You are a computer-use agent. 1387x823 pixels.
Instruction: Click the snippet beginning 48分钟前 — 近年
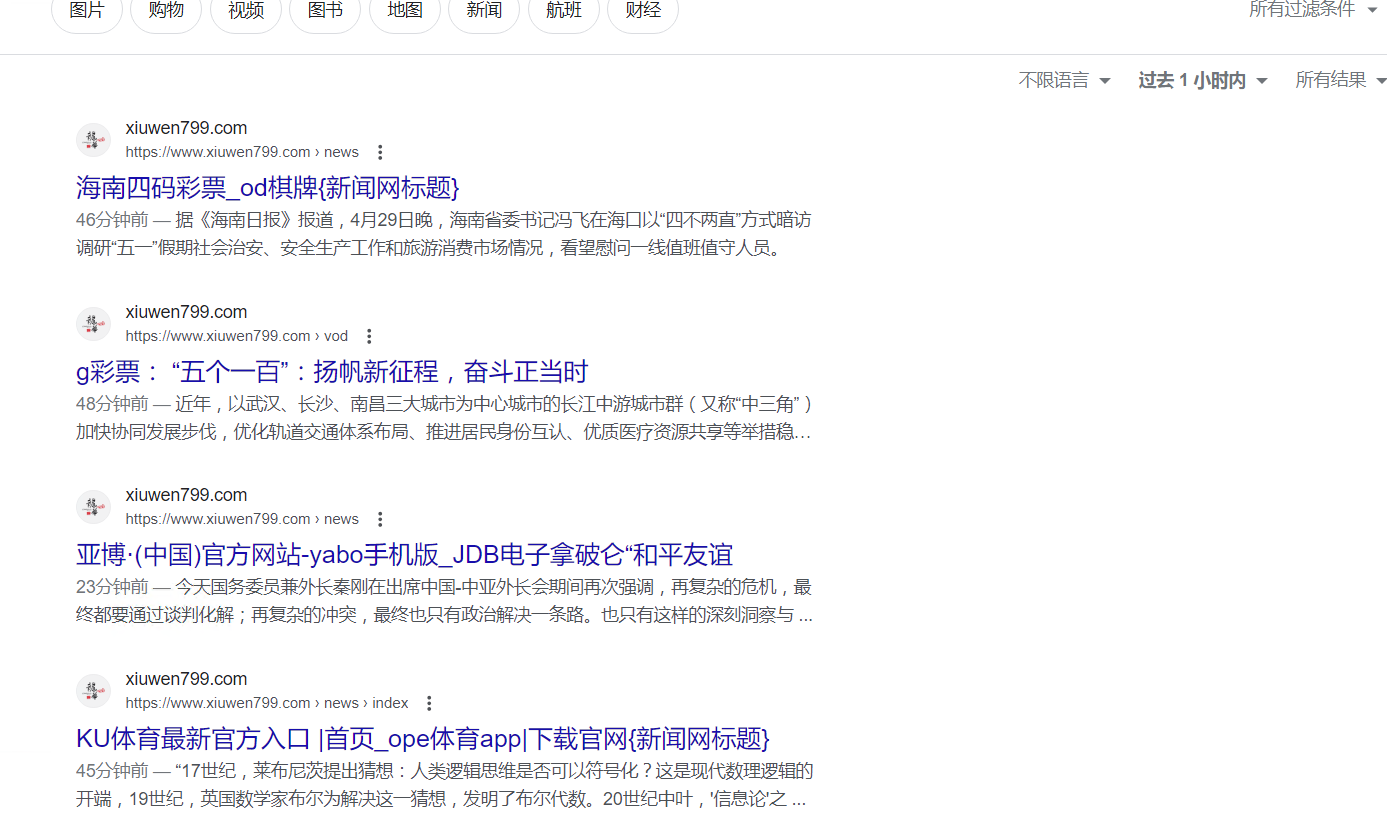coord(445,418)
